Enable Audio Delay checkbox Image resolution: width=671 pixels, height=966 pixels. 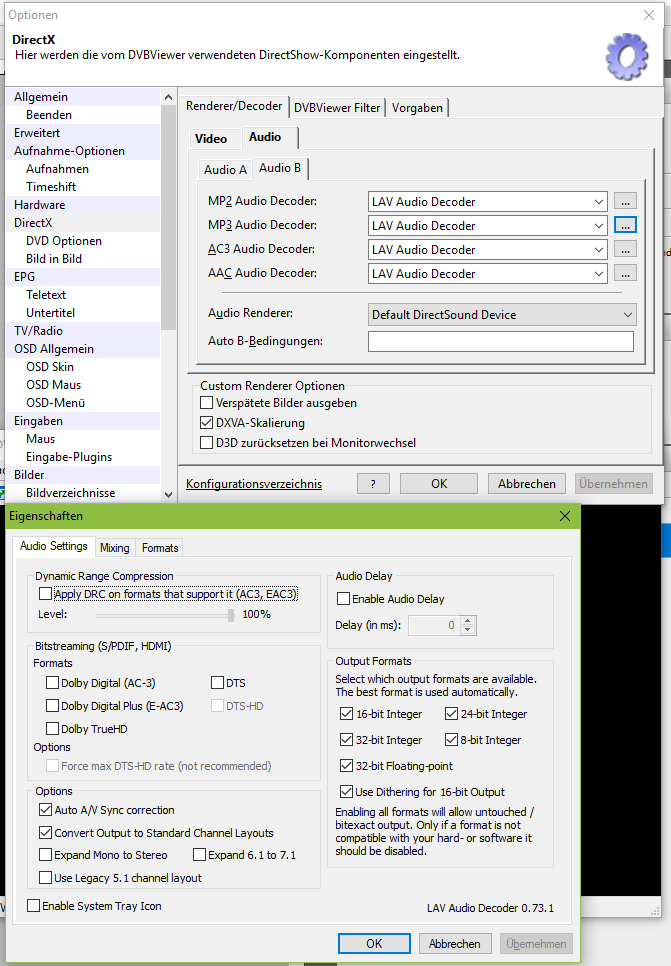pyautogui.click(x=343, y=599)
